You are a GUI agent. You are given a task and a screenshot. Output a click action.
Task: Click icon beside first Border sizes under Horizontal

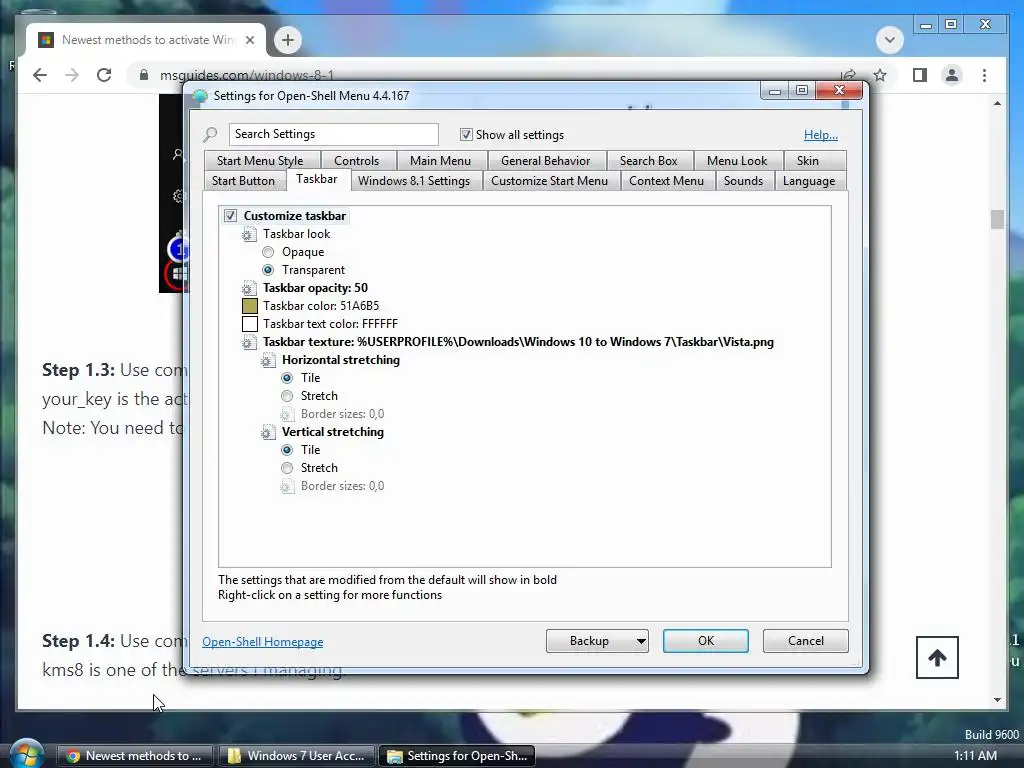(x=287, y=414)
